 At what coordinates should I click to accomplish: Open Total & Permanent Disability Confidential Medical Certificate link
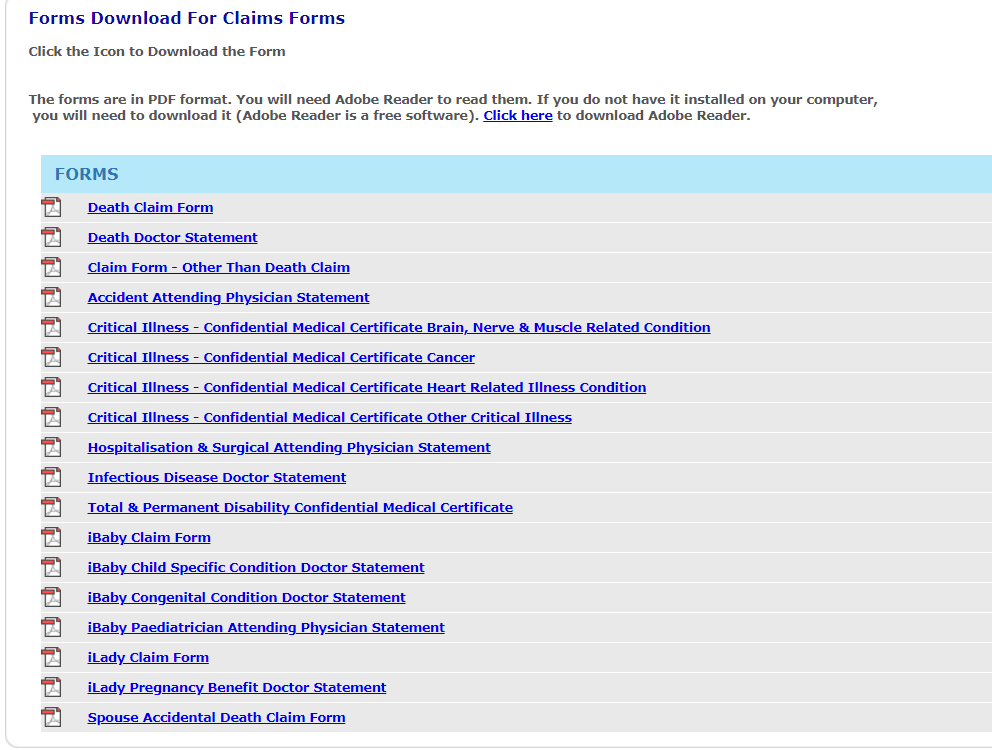pyautogui.click(x=301, y=508)
